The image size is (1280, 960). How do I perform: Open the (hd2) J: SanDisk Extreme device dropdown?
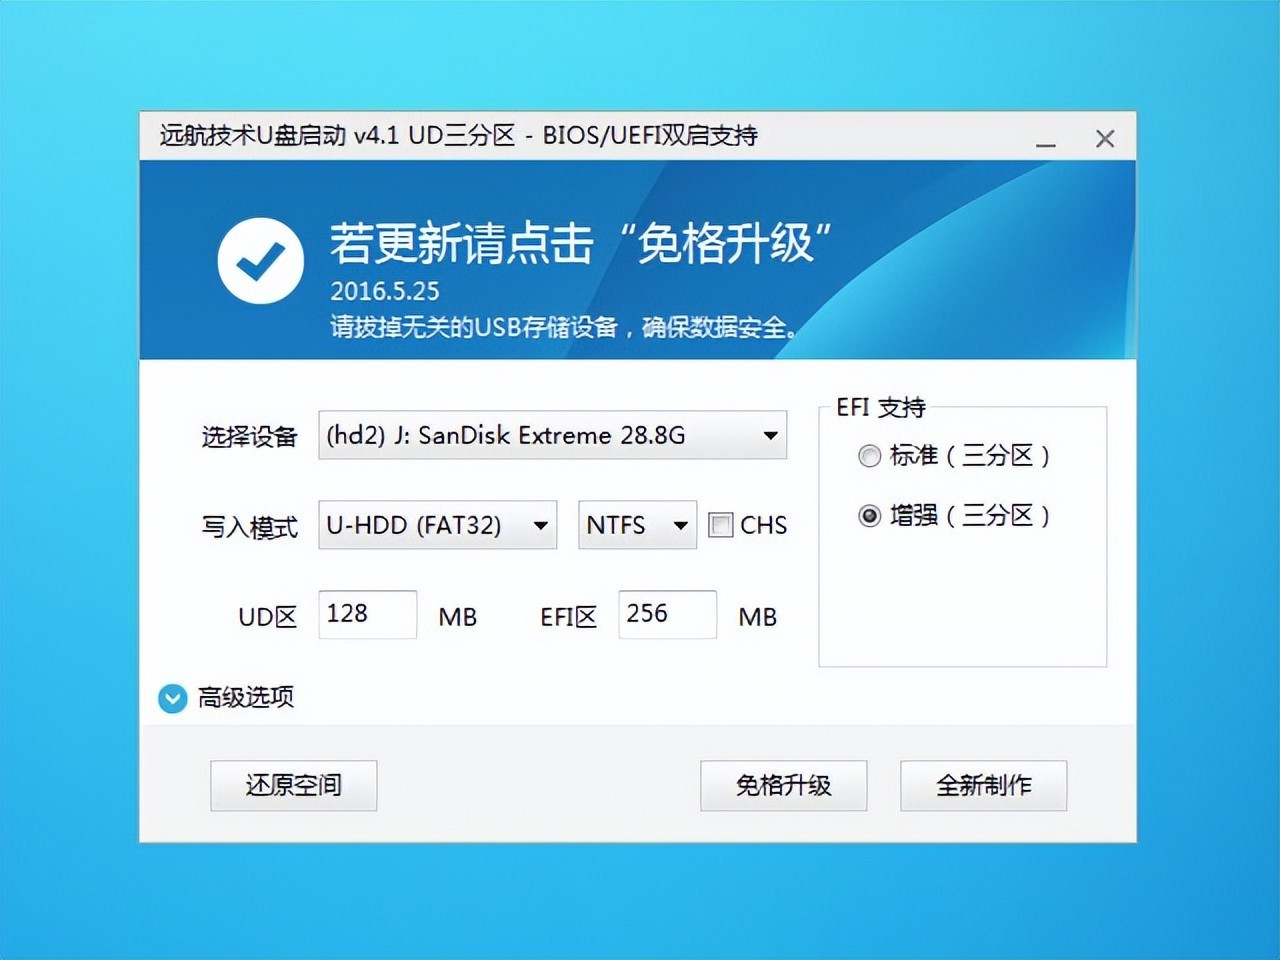click(x=553, y=435)
